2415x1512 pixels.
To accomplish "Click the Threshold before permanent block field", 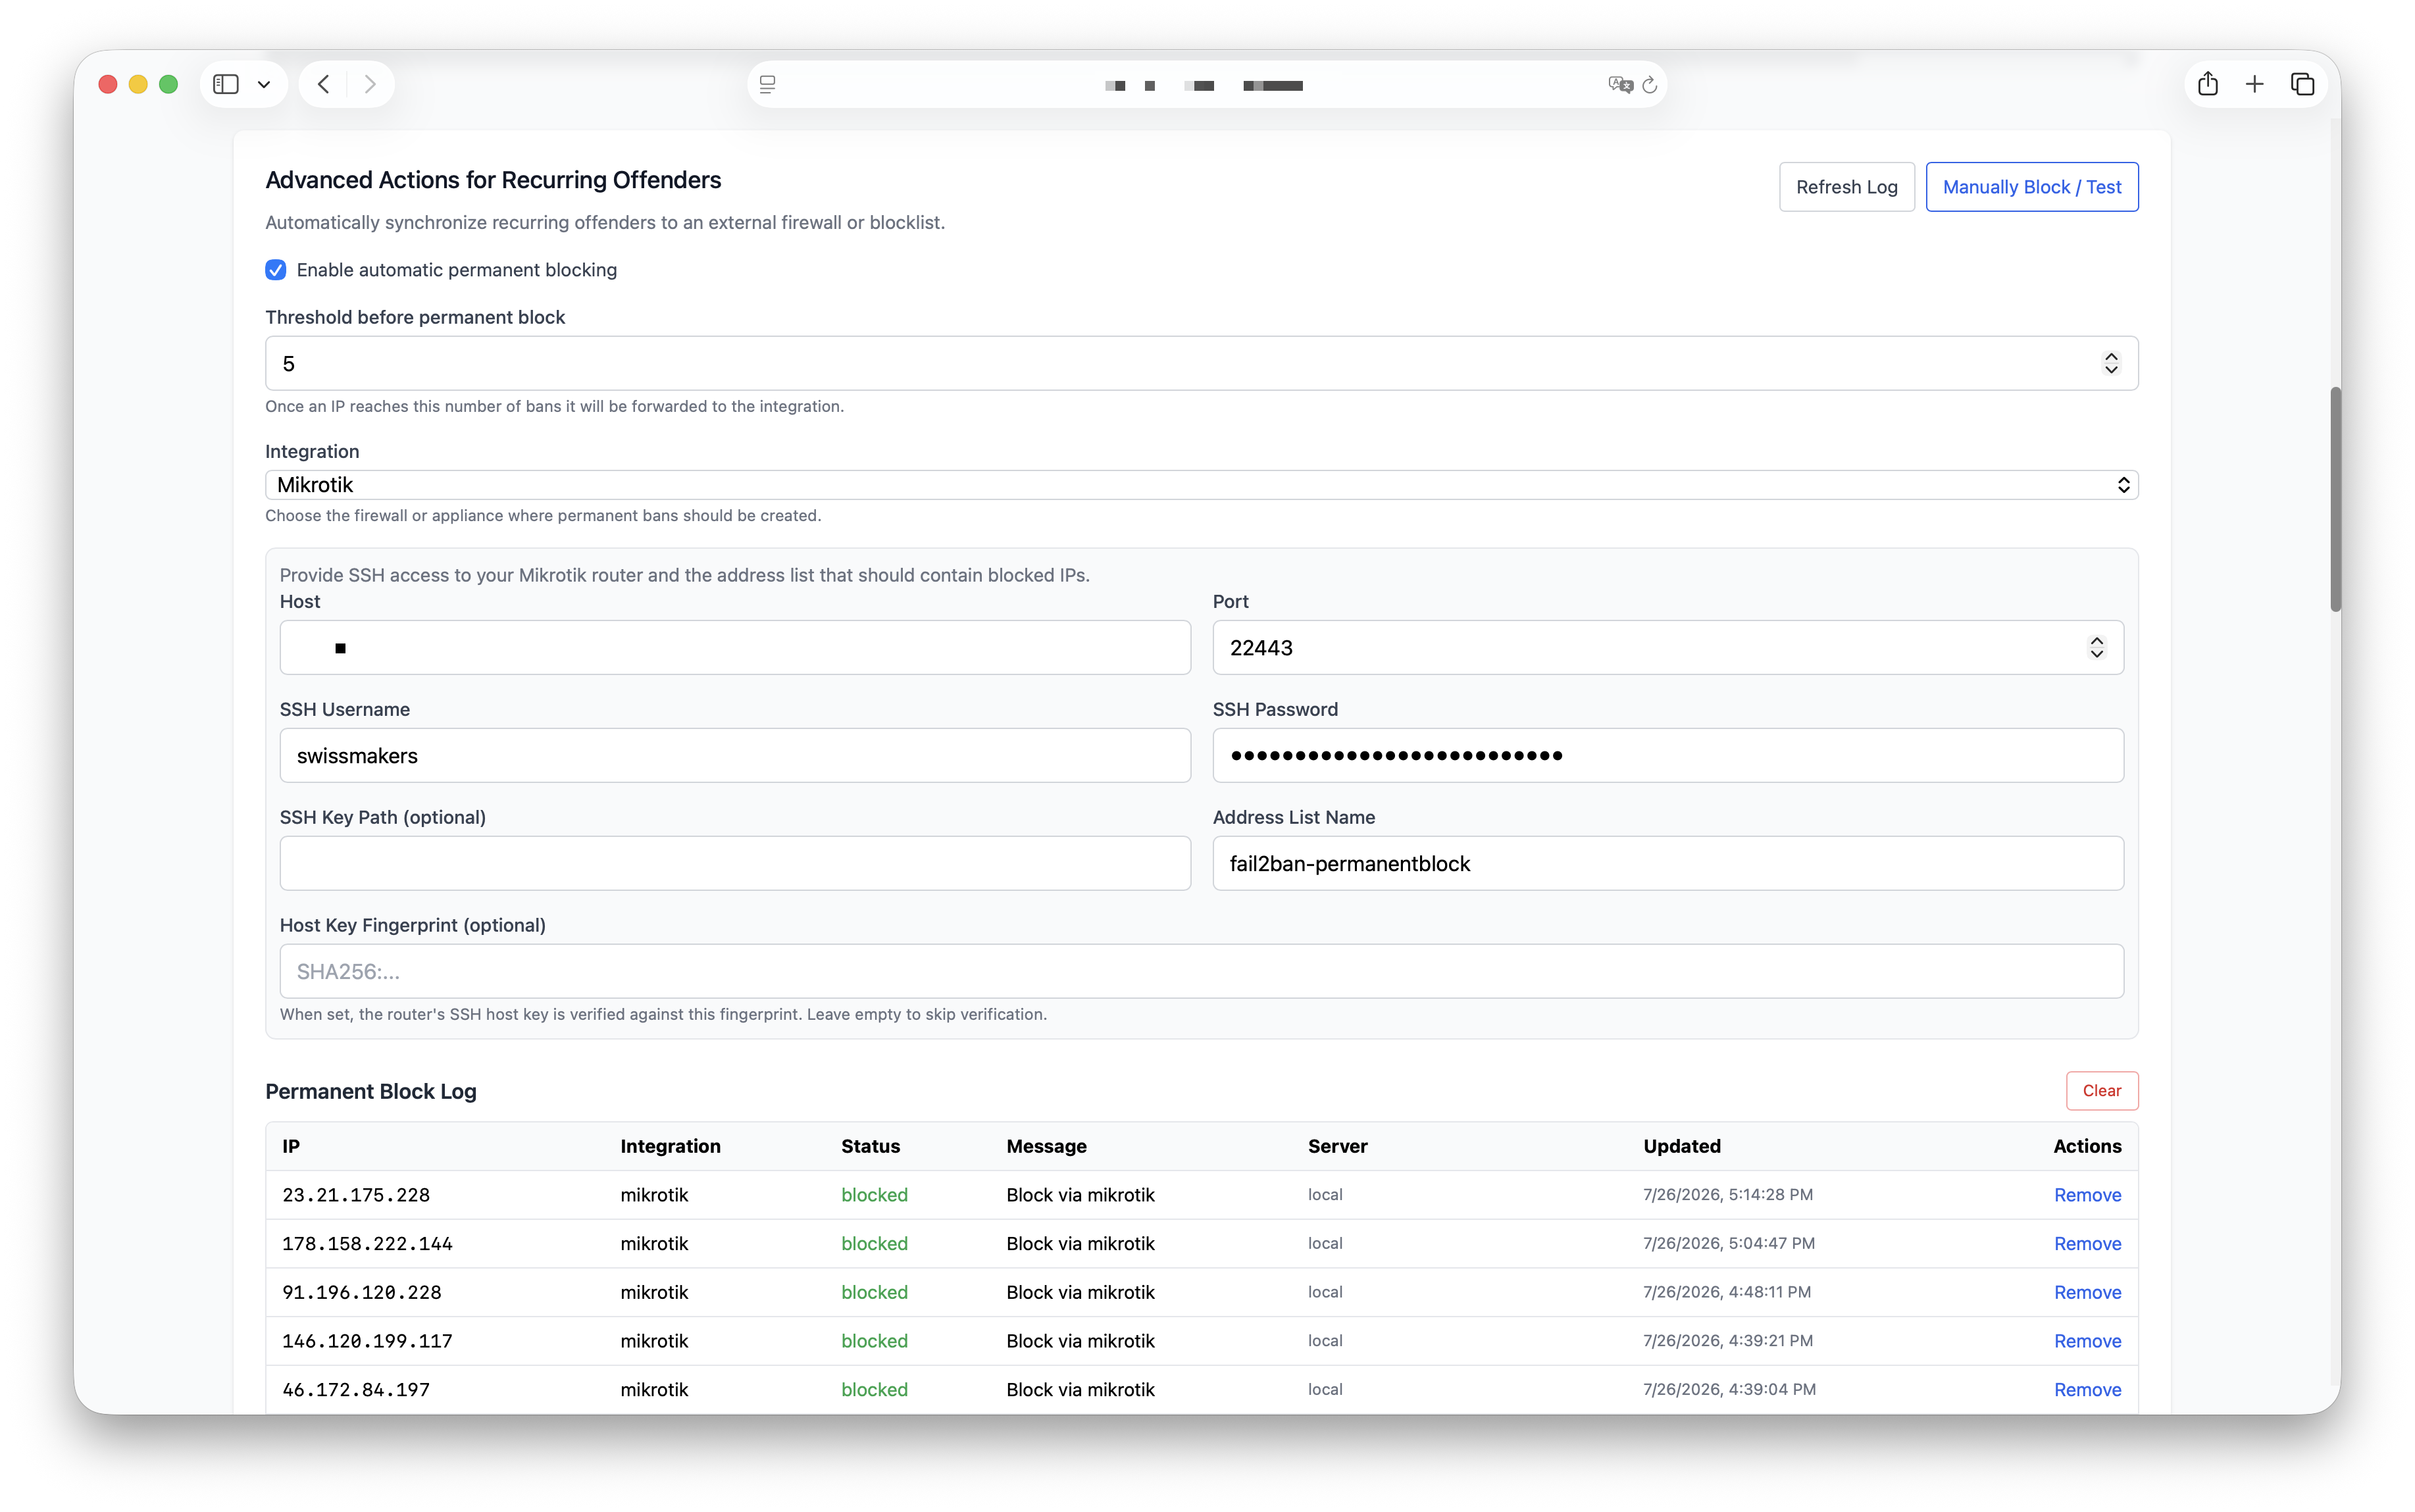I will (1201, 363).
